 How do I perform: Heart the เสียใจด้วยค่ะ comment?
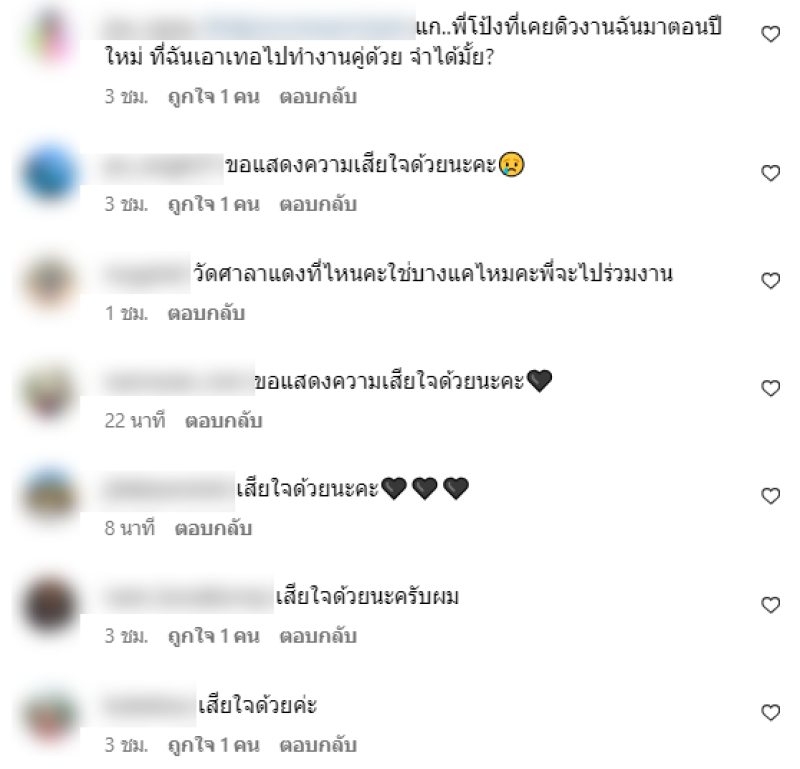pos(770,712)
